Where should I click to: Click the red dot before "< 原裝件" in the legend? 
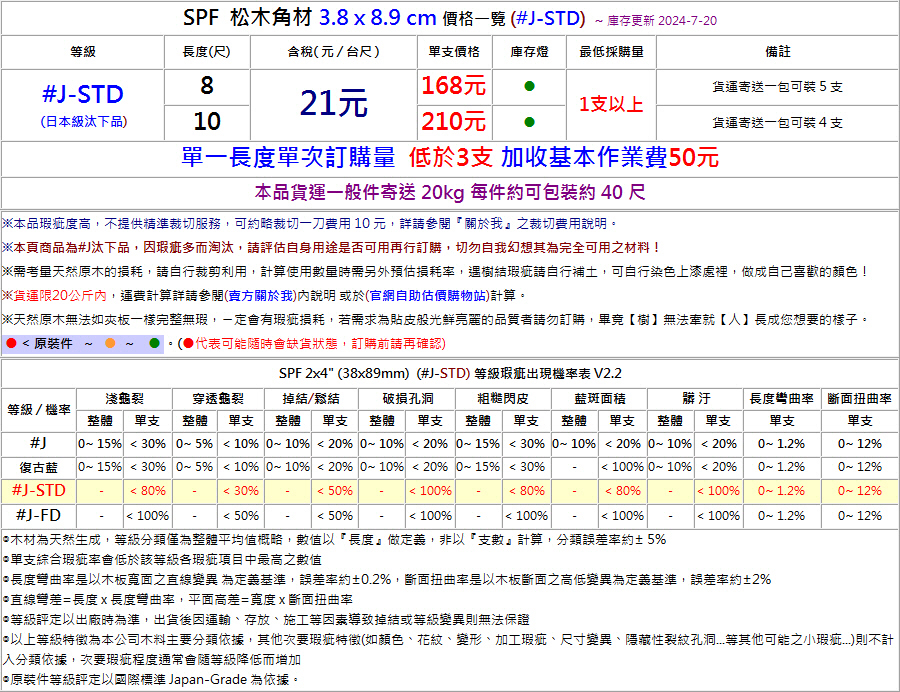click(x=11, y=343)
